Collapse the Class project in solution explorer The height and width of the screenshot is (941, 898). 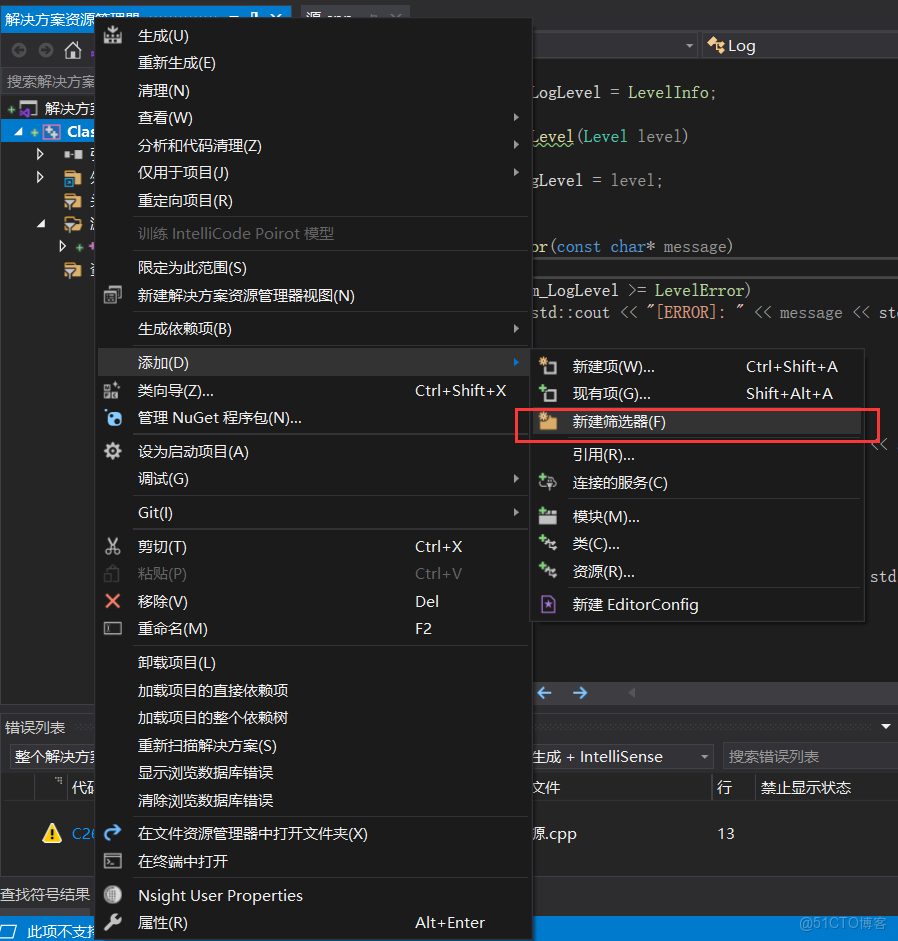tap(18, 131)
